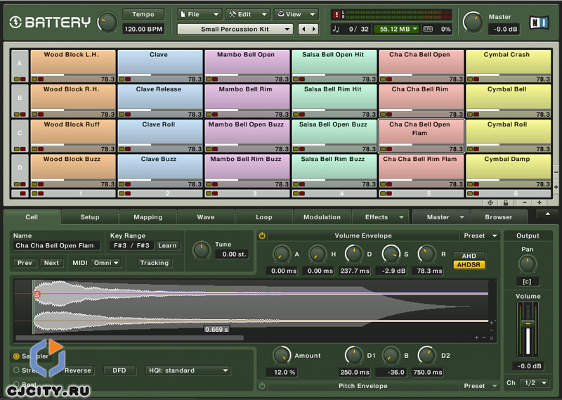Expand the HQI standard quality dropdown
562x400 pixels.
(x=188, y=371)
